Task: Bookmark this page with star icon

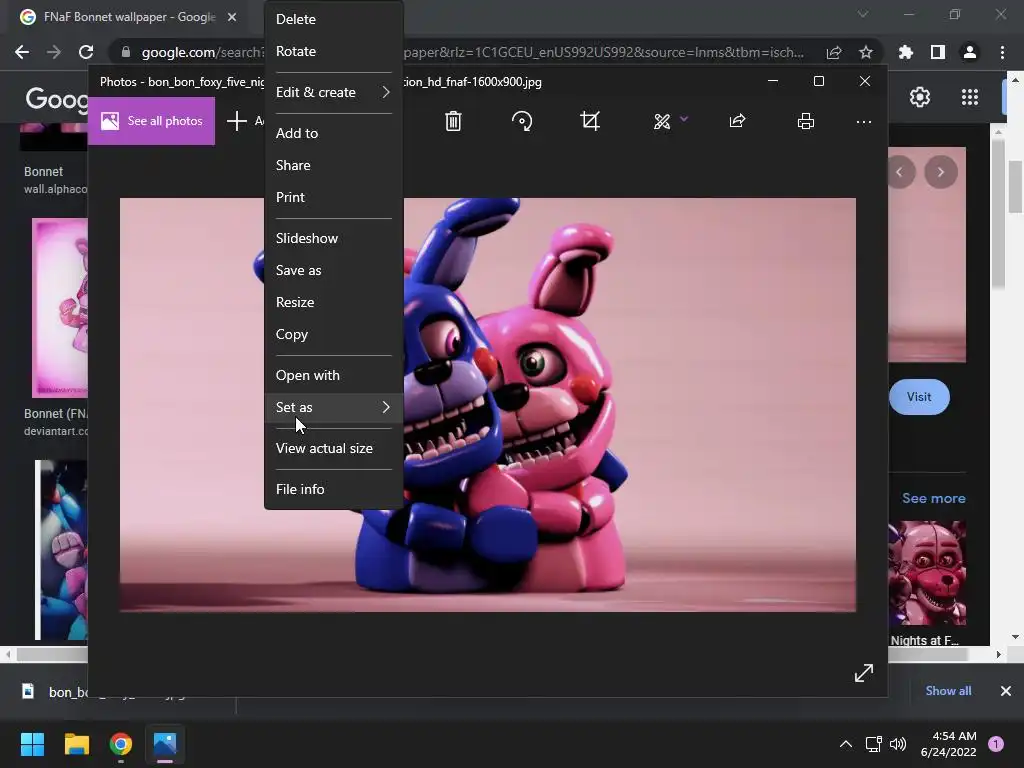Action: pyautogui.click(x=865, y=52)
